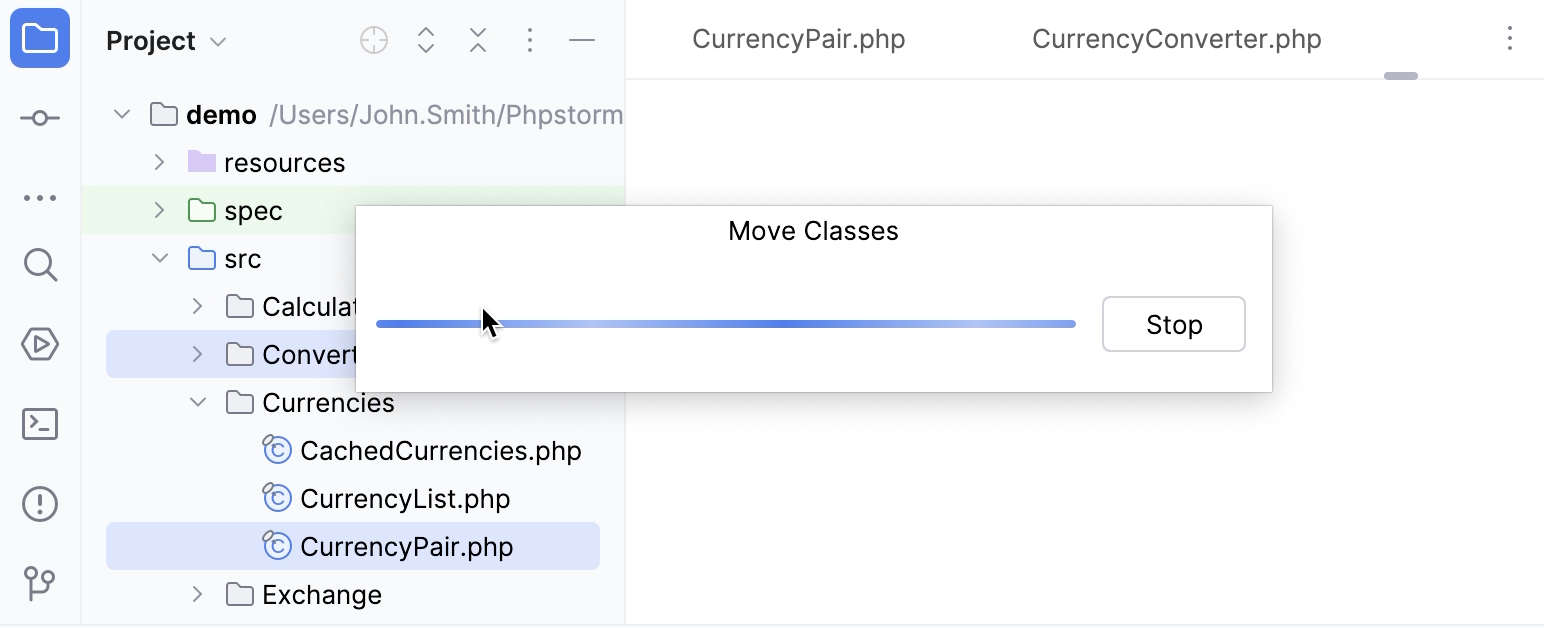This screenshot has width=1544, height=628.
Task: Open the Services tool window icon
Action: [x=40, y=345]
